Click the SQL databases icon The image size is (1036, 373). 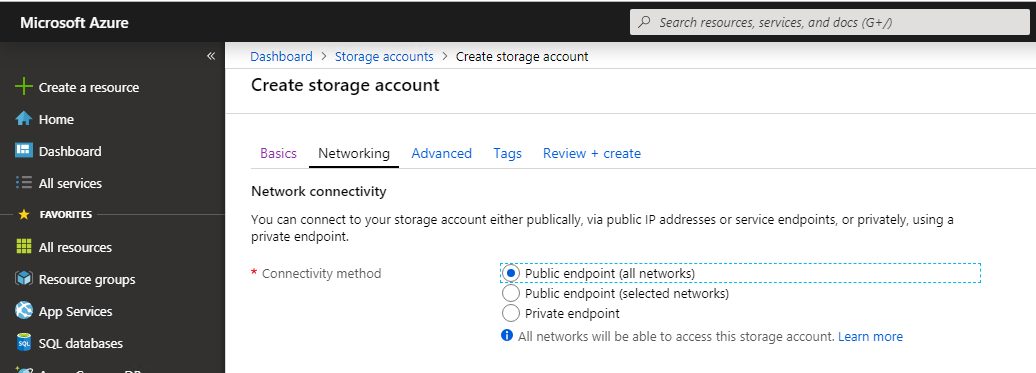click(x=23, y=343)
